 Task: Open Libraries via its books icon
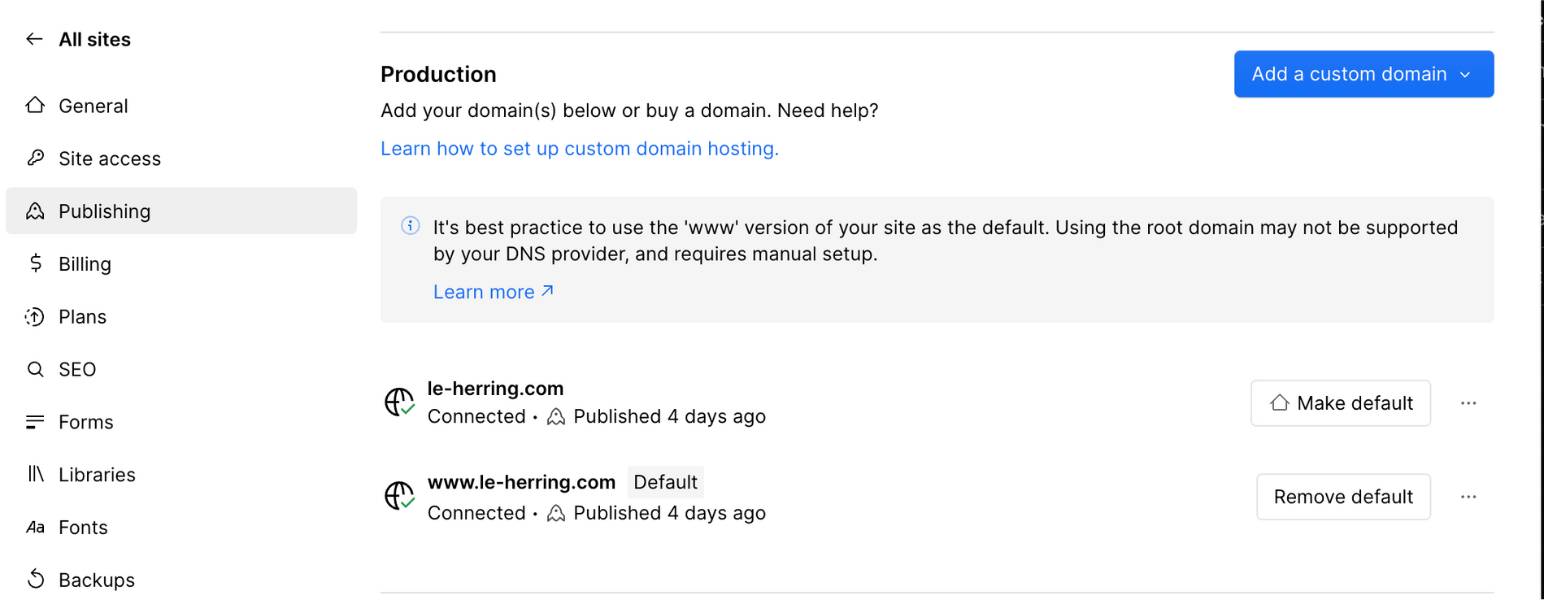coord(35,474)
